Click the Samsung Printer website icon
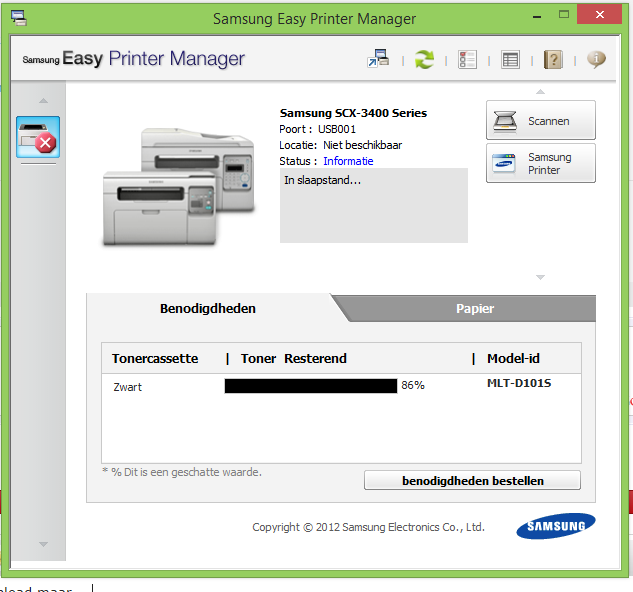633x592 pixels. point(504,164)
